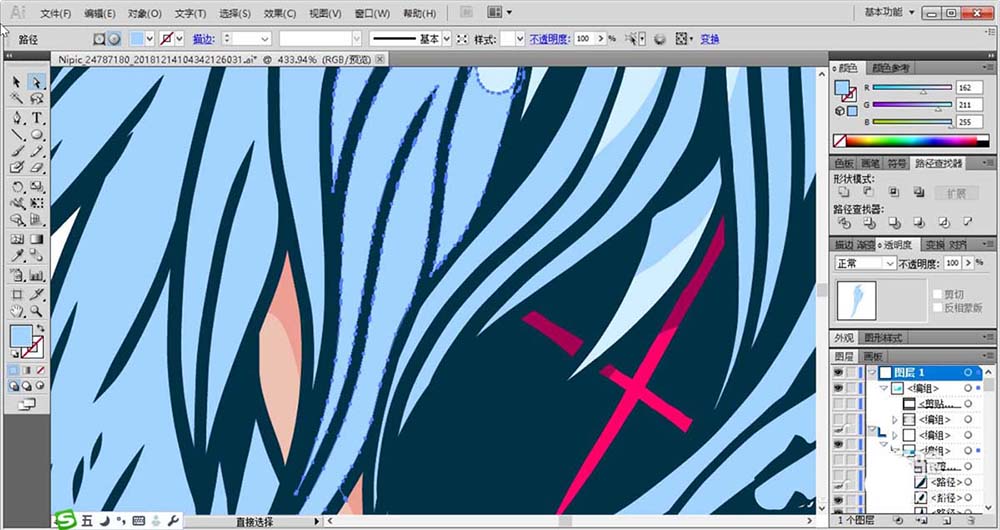Select the Column Graph tool
The width and height of the screenshot is (1000, 530).
36,276
